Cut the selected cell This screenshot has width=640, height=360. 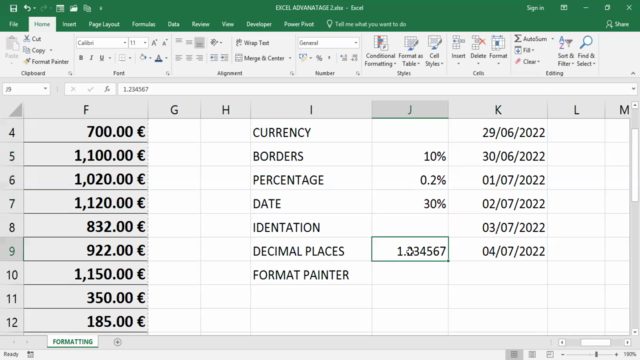(x=32, y=39)
